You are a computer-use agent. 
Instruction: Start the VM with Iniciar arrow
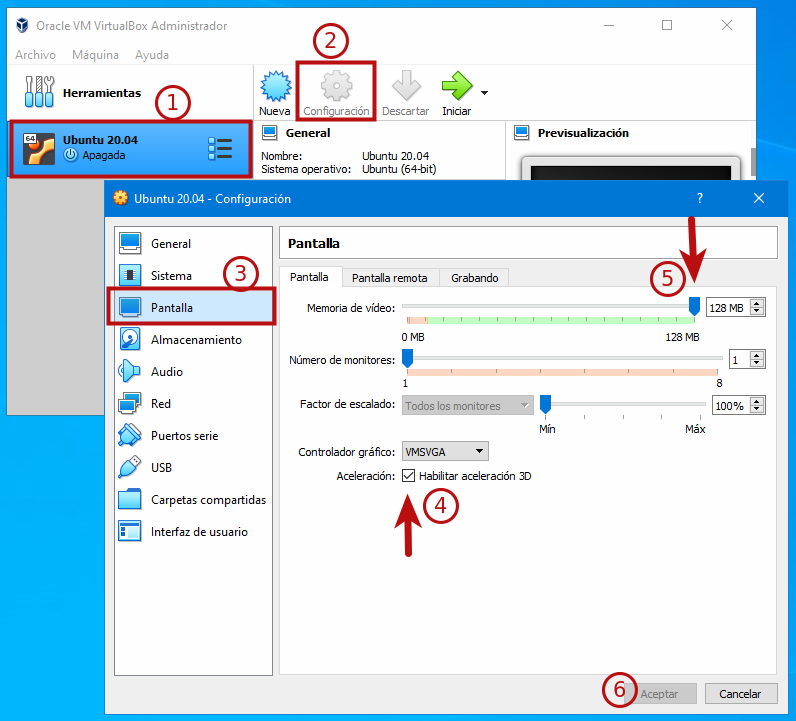click(457, 85)
